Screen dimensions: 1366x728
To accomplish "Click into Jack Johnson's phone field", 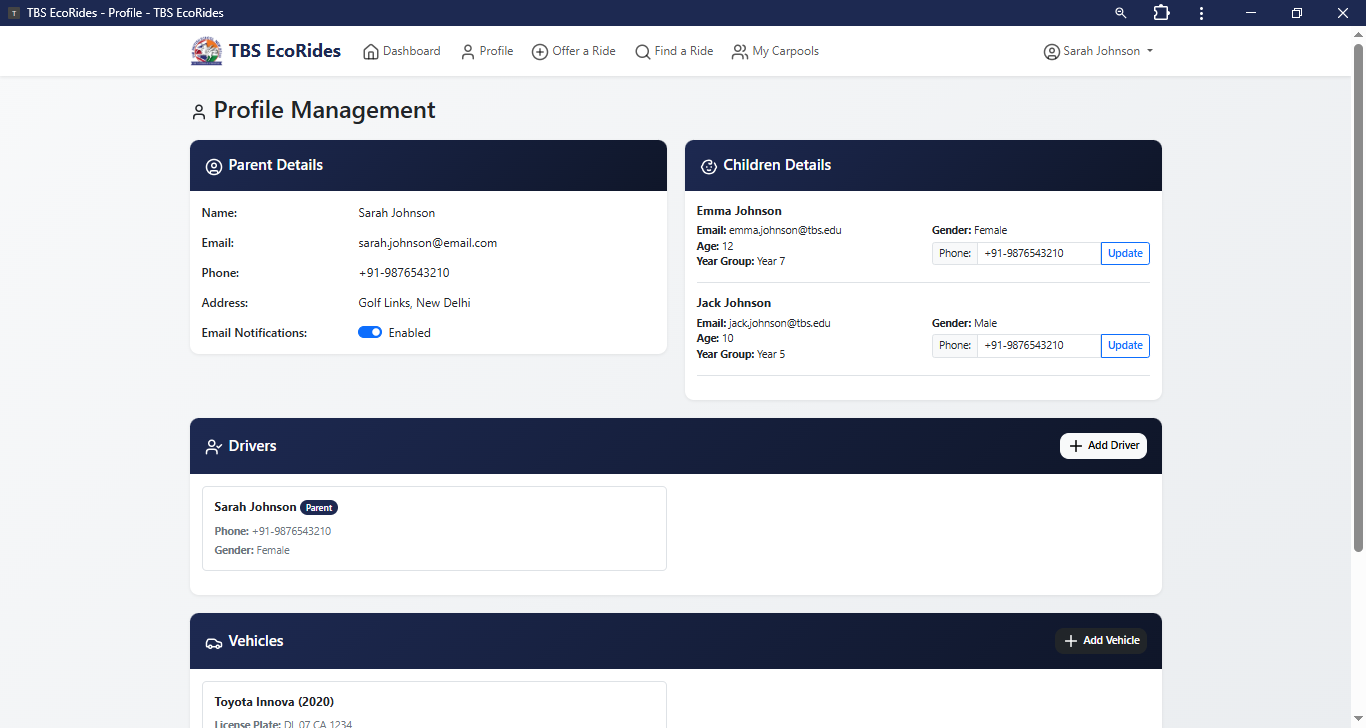I will [1038, 346].
